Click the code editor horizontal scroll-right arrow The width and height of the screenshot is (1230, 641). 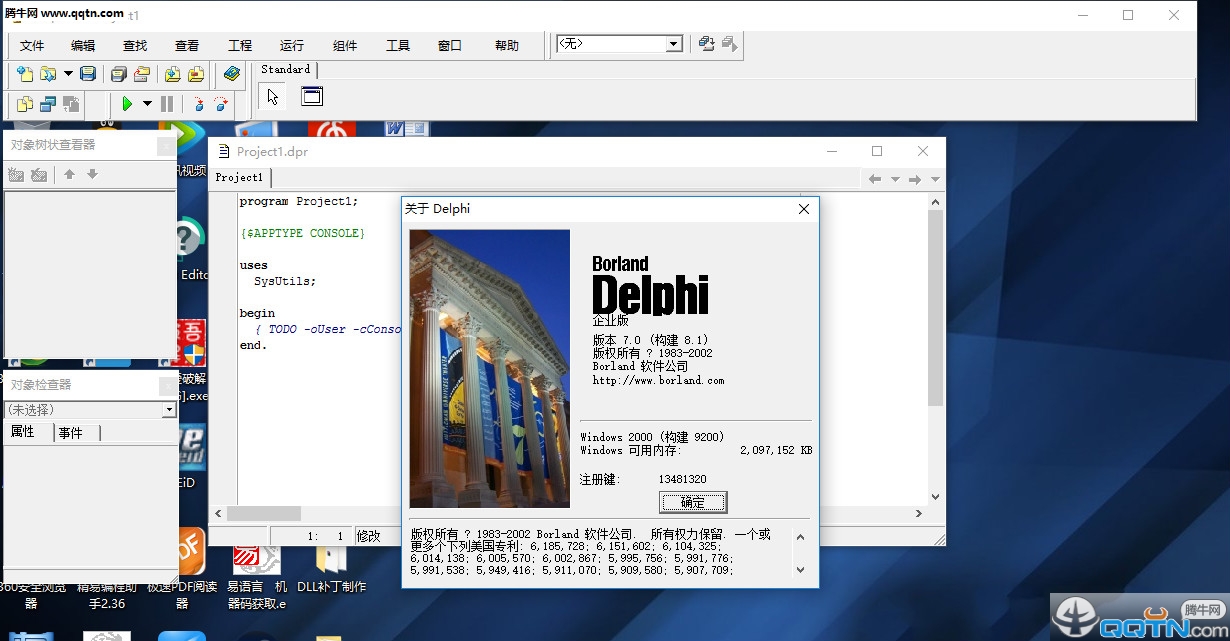click(921, 513)
